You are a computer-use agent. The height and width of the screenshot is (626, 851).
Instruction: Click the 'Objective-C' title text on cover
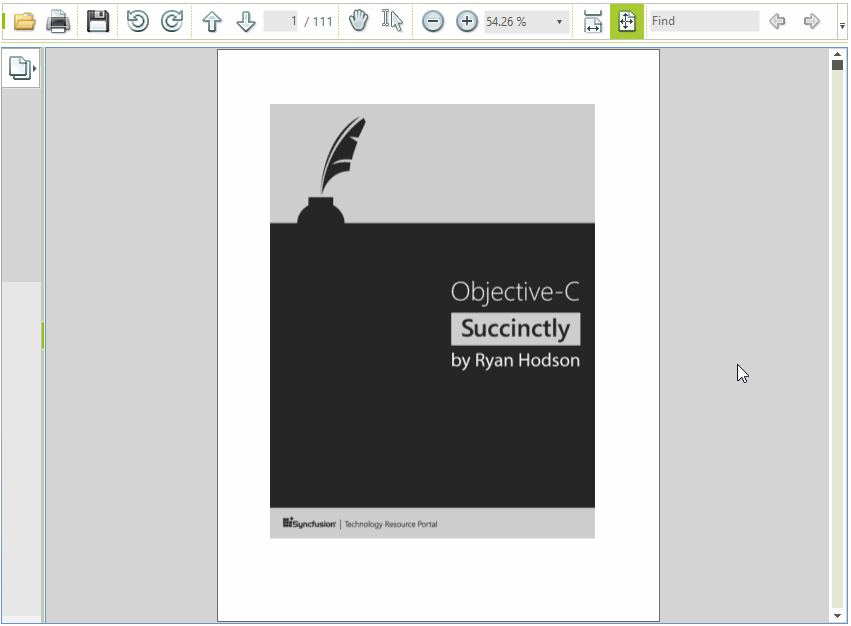point(515,292)
